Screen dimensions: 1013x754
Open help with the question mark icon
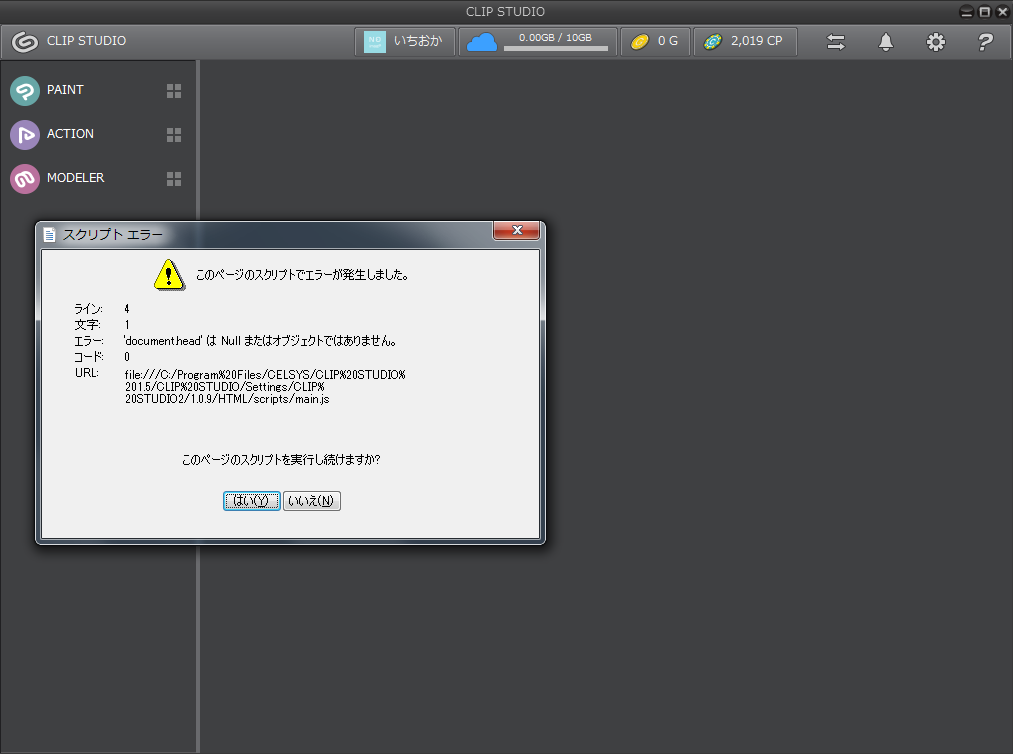(x=985, y=42)
